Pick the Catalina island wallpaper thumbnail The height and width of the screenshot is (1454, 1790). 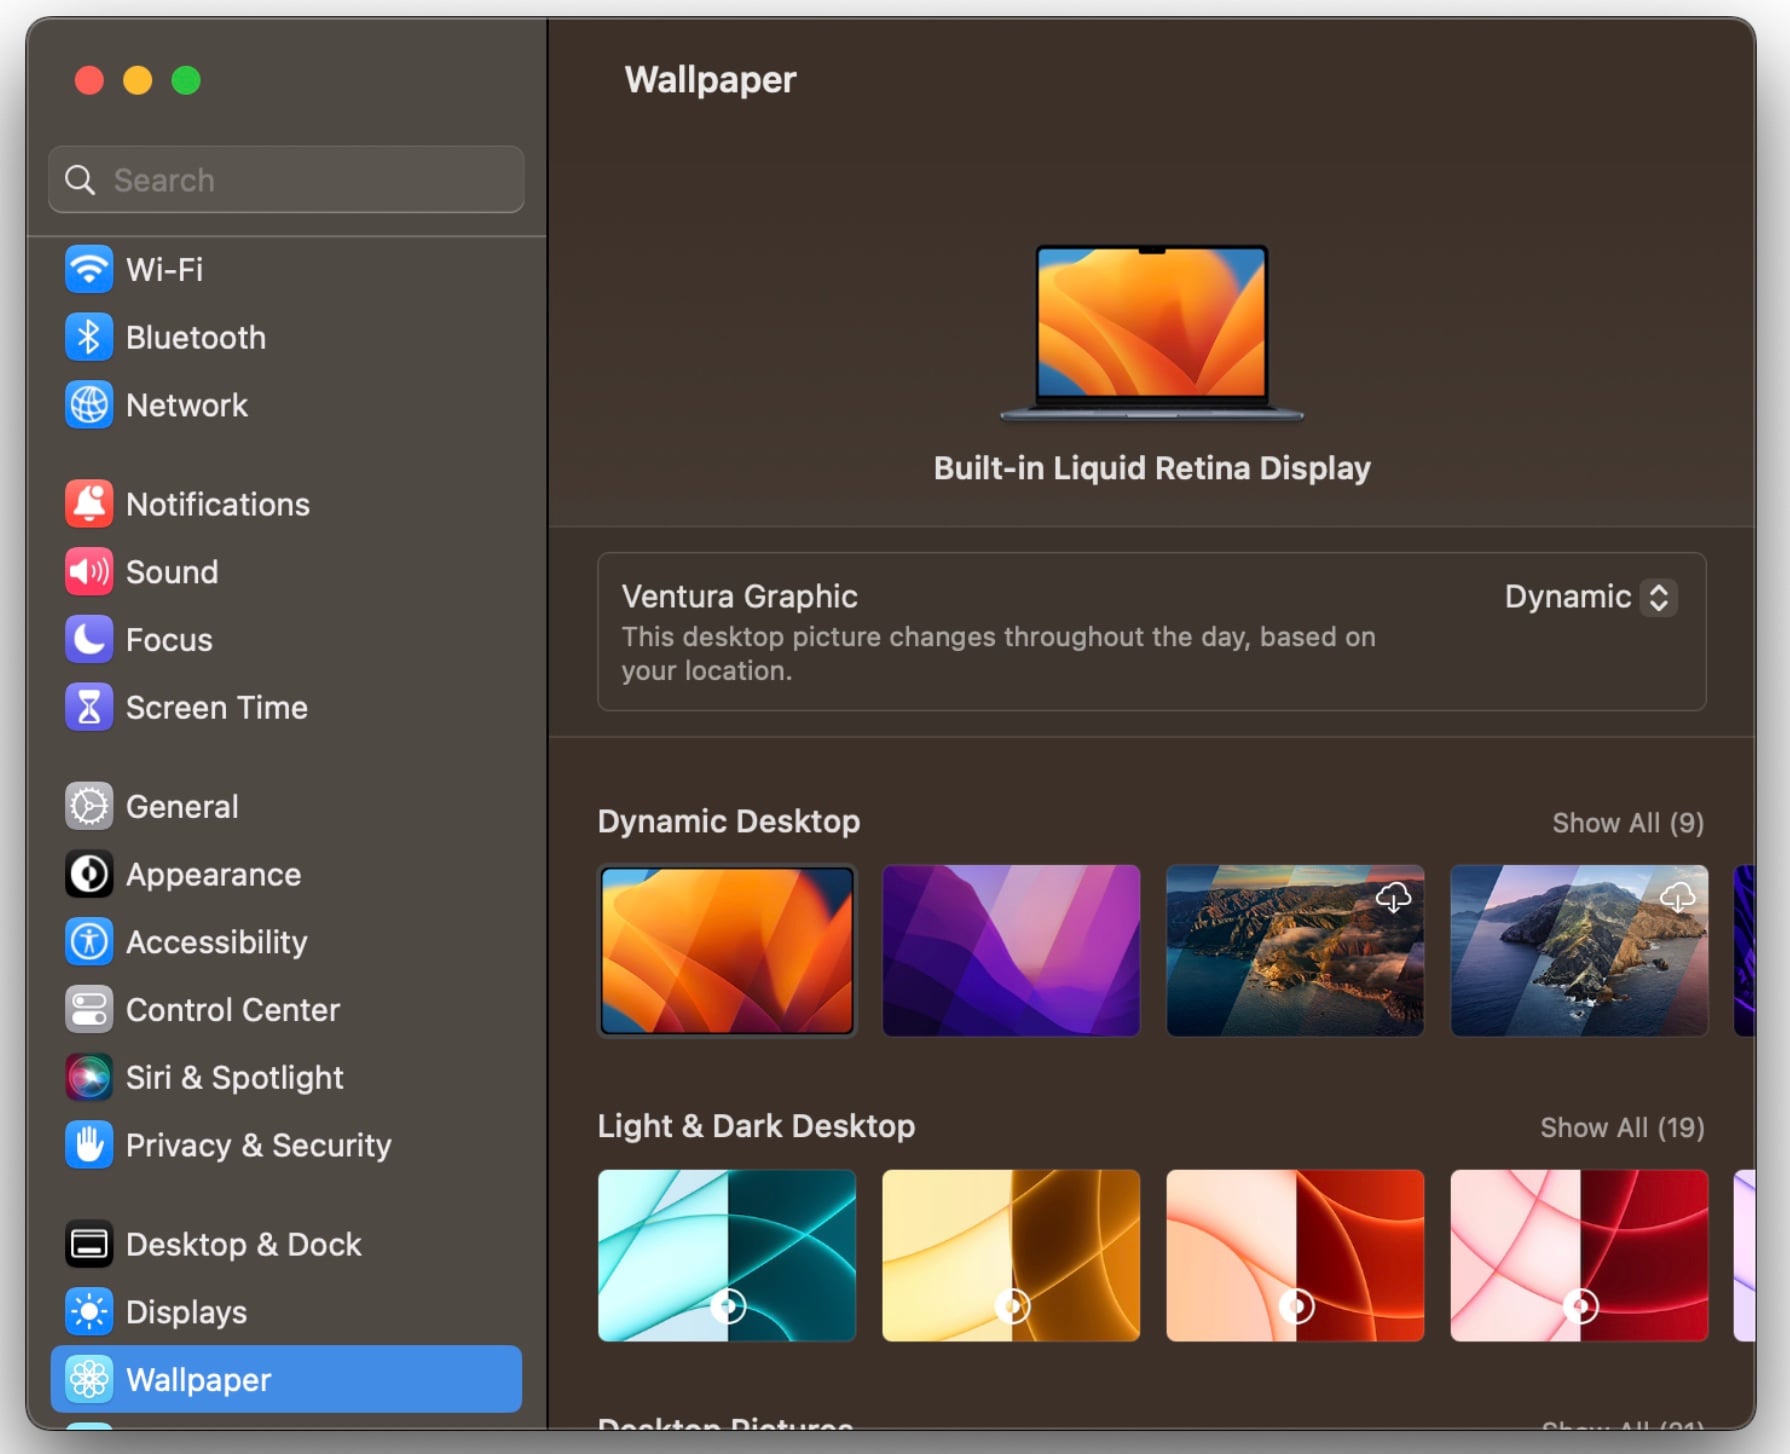1579,951
